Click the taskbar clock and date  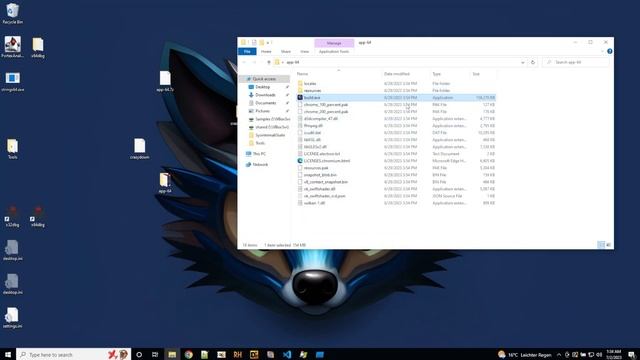pyautogui.click(x=613, y=354)
